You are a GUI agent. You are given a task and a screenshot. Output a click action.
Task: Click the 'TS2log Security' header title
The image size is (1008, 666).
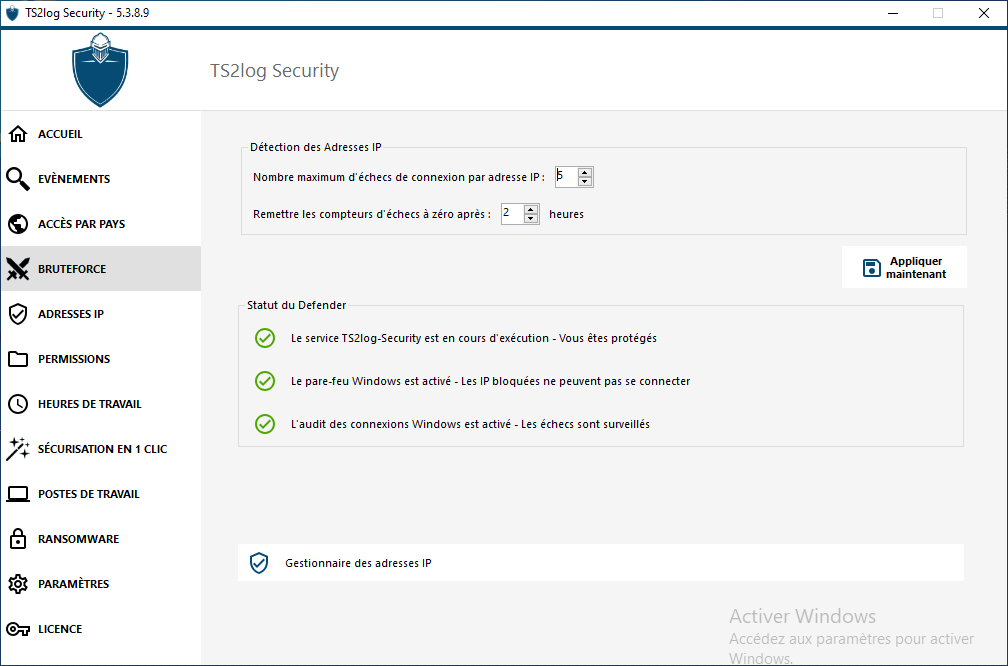tap(274, 71)
